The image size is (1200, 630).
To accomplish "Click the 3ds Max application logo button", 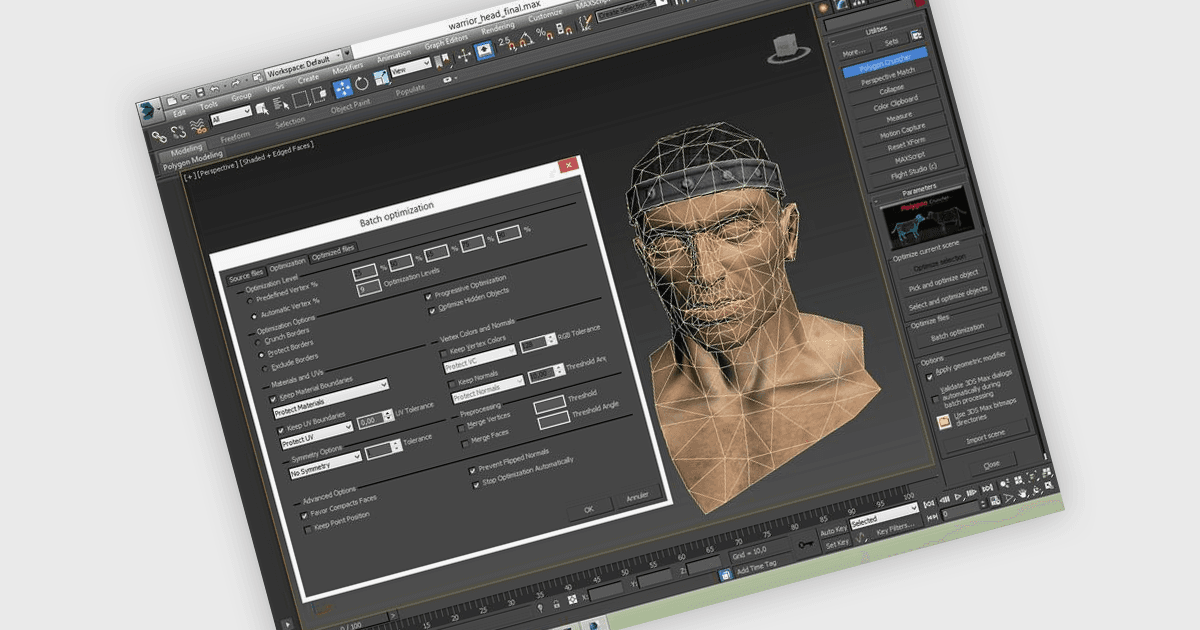I will [148, 112].
